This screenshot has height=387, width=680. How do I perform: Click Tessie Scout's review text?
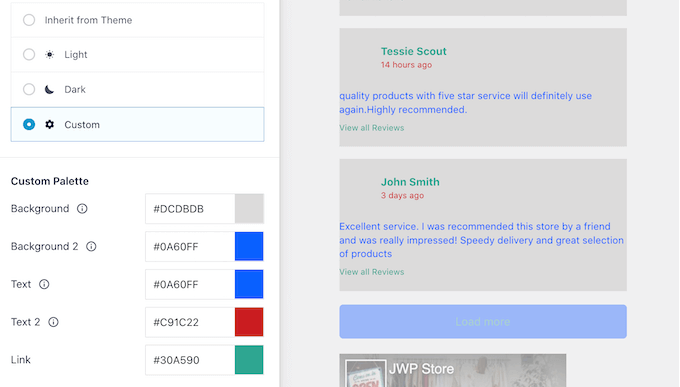[x=465, y=103]
